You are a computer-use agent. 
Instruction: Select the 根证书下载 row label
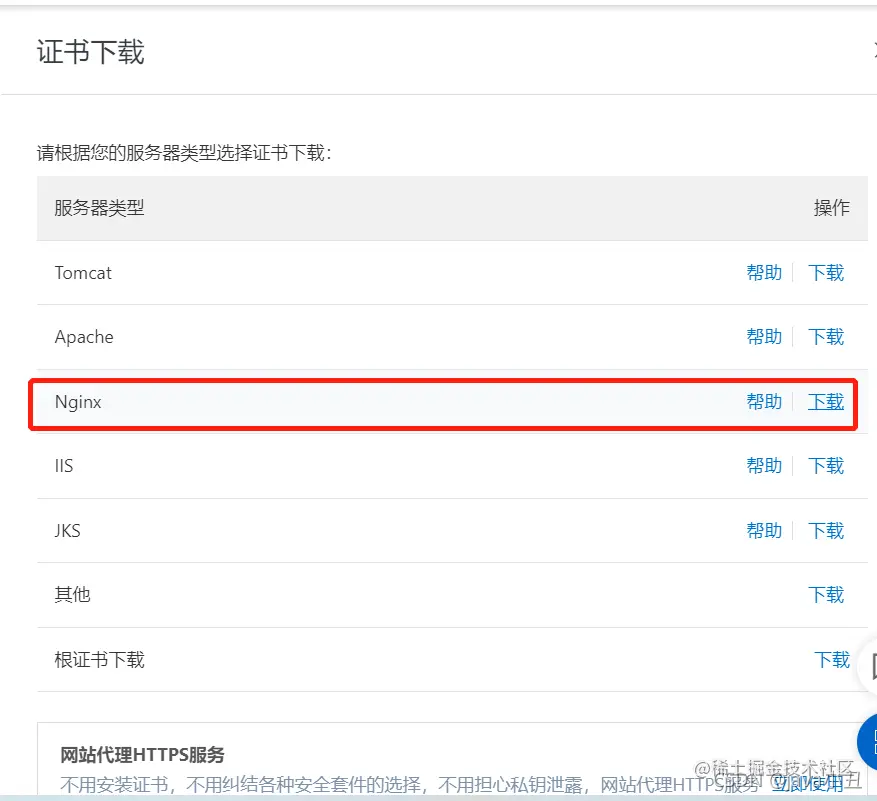click(x=100, y=660)
